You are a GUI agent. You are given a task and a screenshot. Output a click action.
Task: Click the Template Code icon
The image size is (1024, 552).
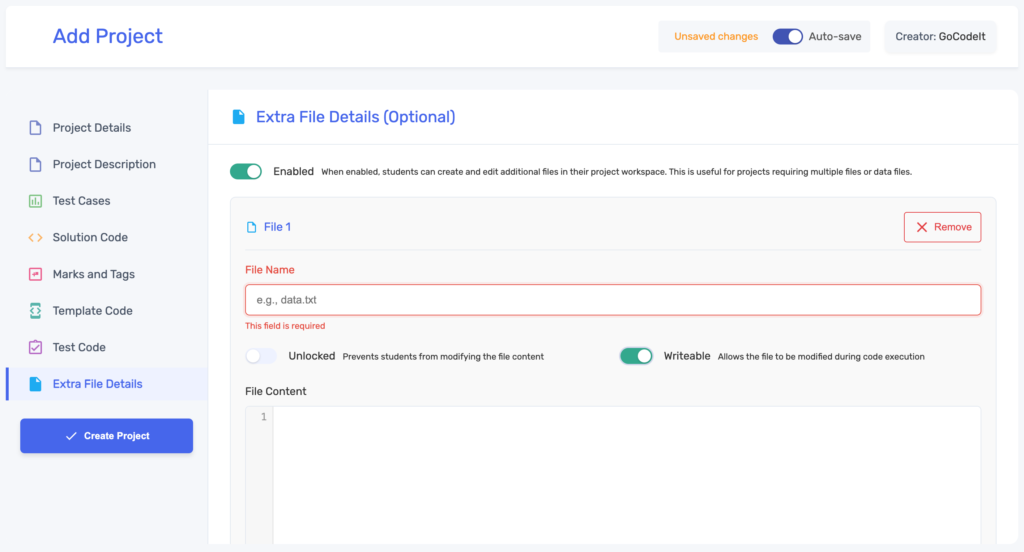click(x=35, y=311)
